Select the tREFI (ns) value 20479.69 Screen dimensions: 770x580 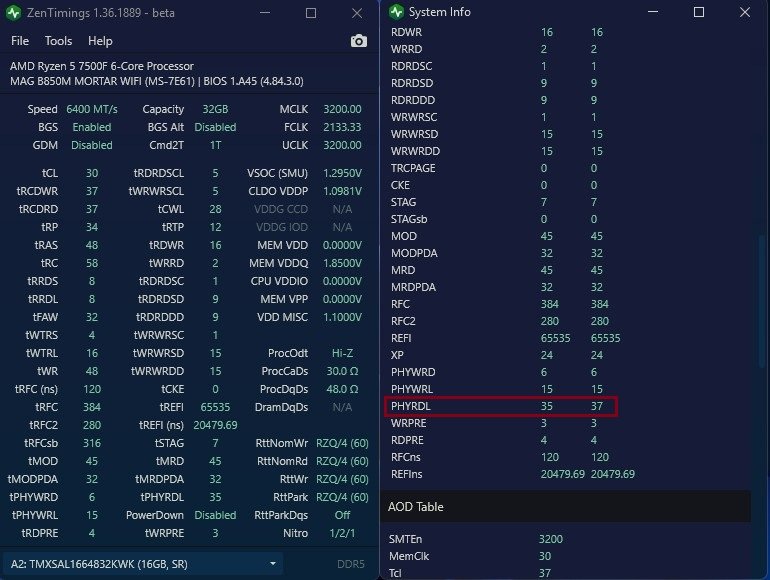(x=215, y=425)
